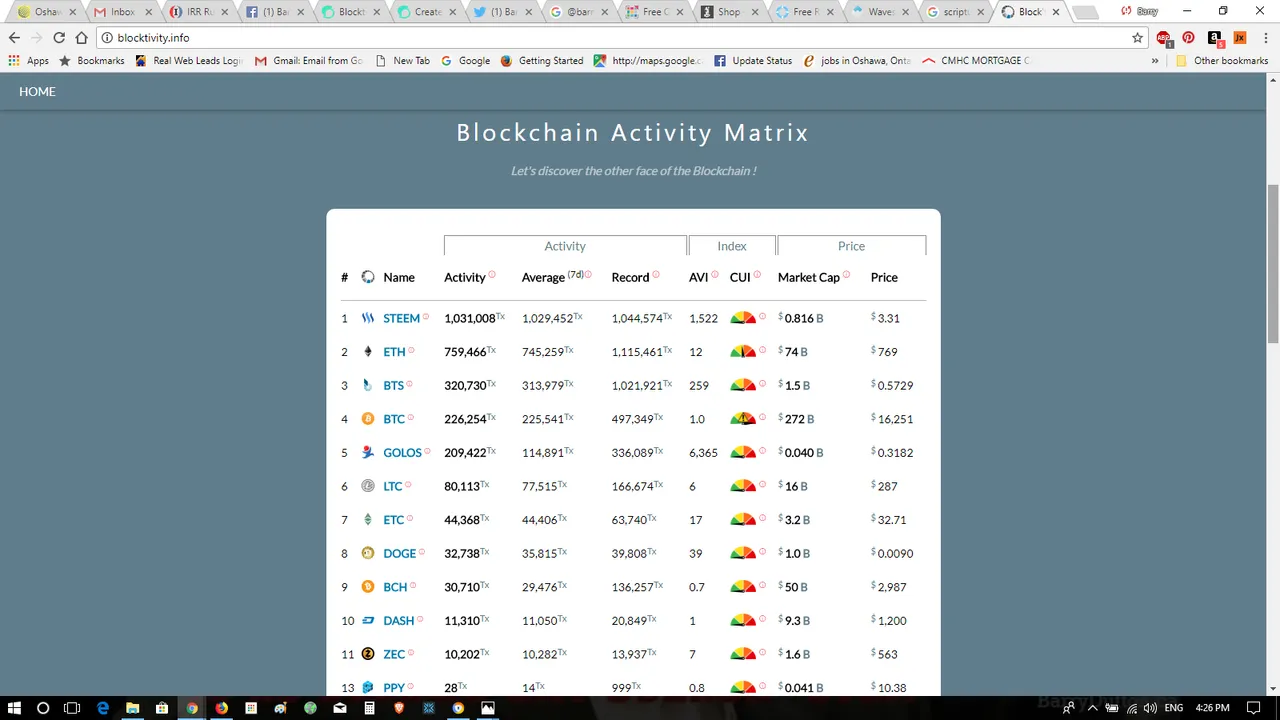Image resolution: width=1280 pixels, height=720 pixels.
Task: Open the PPY blockchain link
Action: click(394, 688)
